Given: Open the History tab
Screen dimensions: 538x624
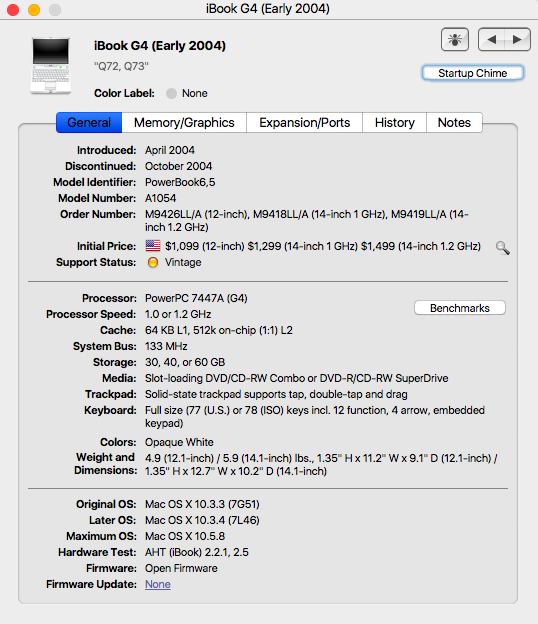Looking at the screenshot, I should click(394, 123).
